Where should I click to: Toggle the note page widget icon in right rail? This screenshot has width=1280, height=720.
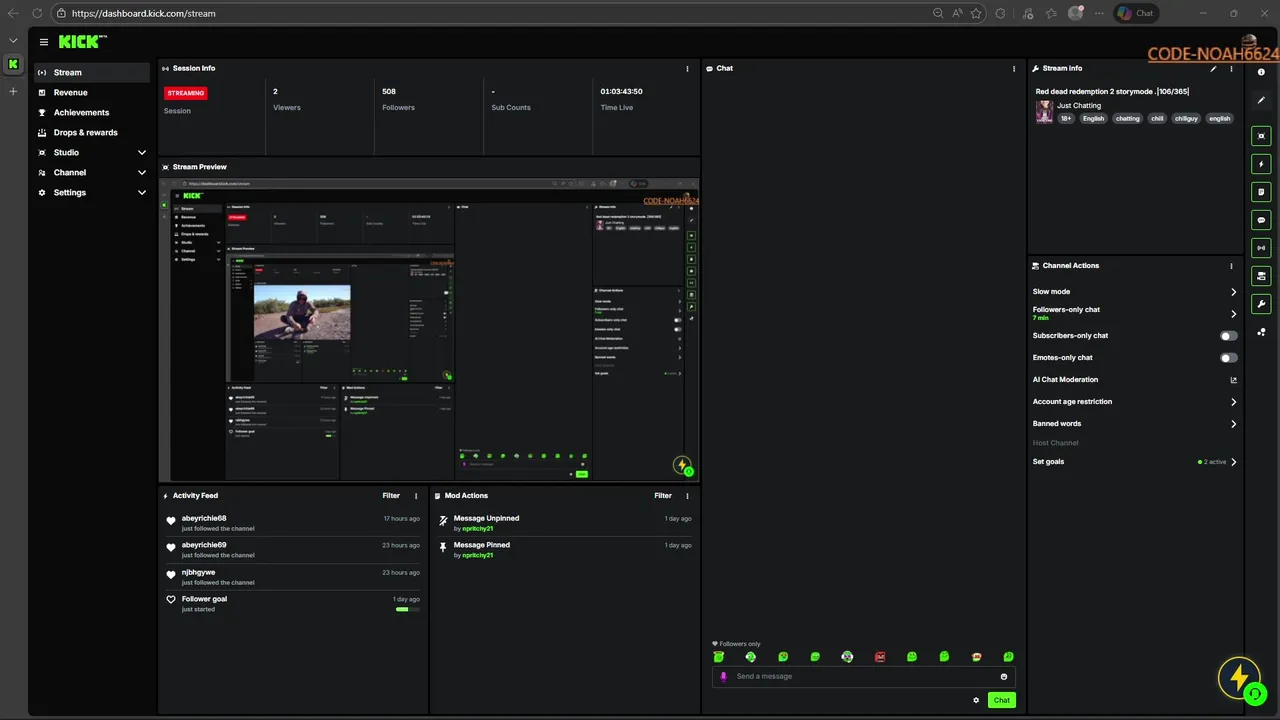pos(1261,192)
